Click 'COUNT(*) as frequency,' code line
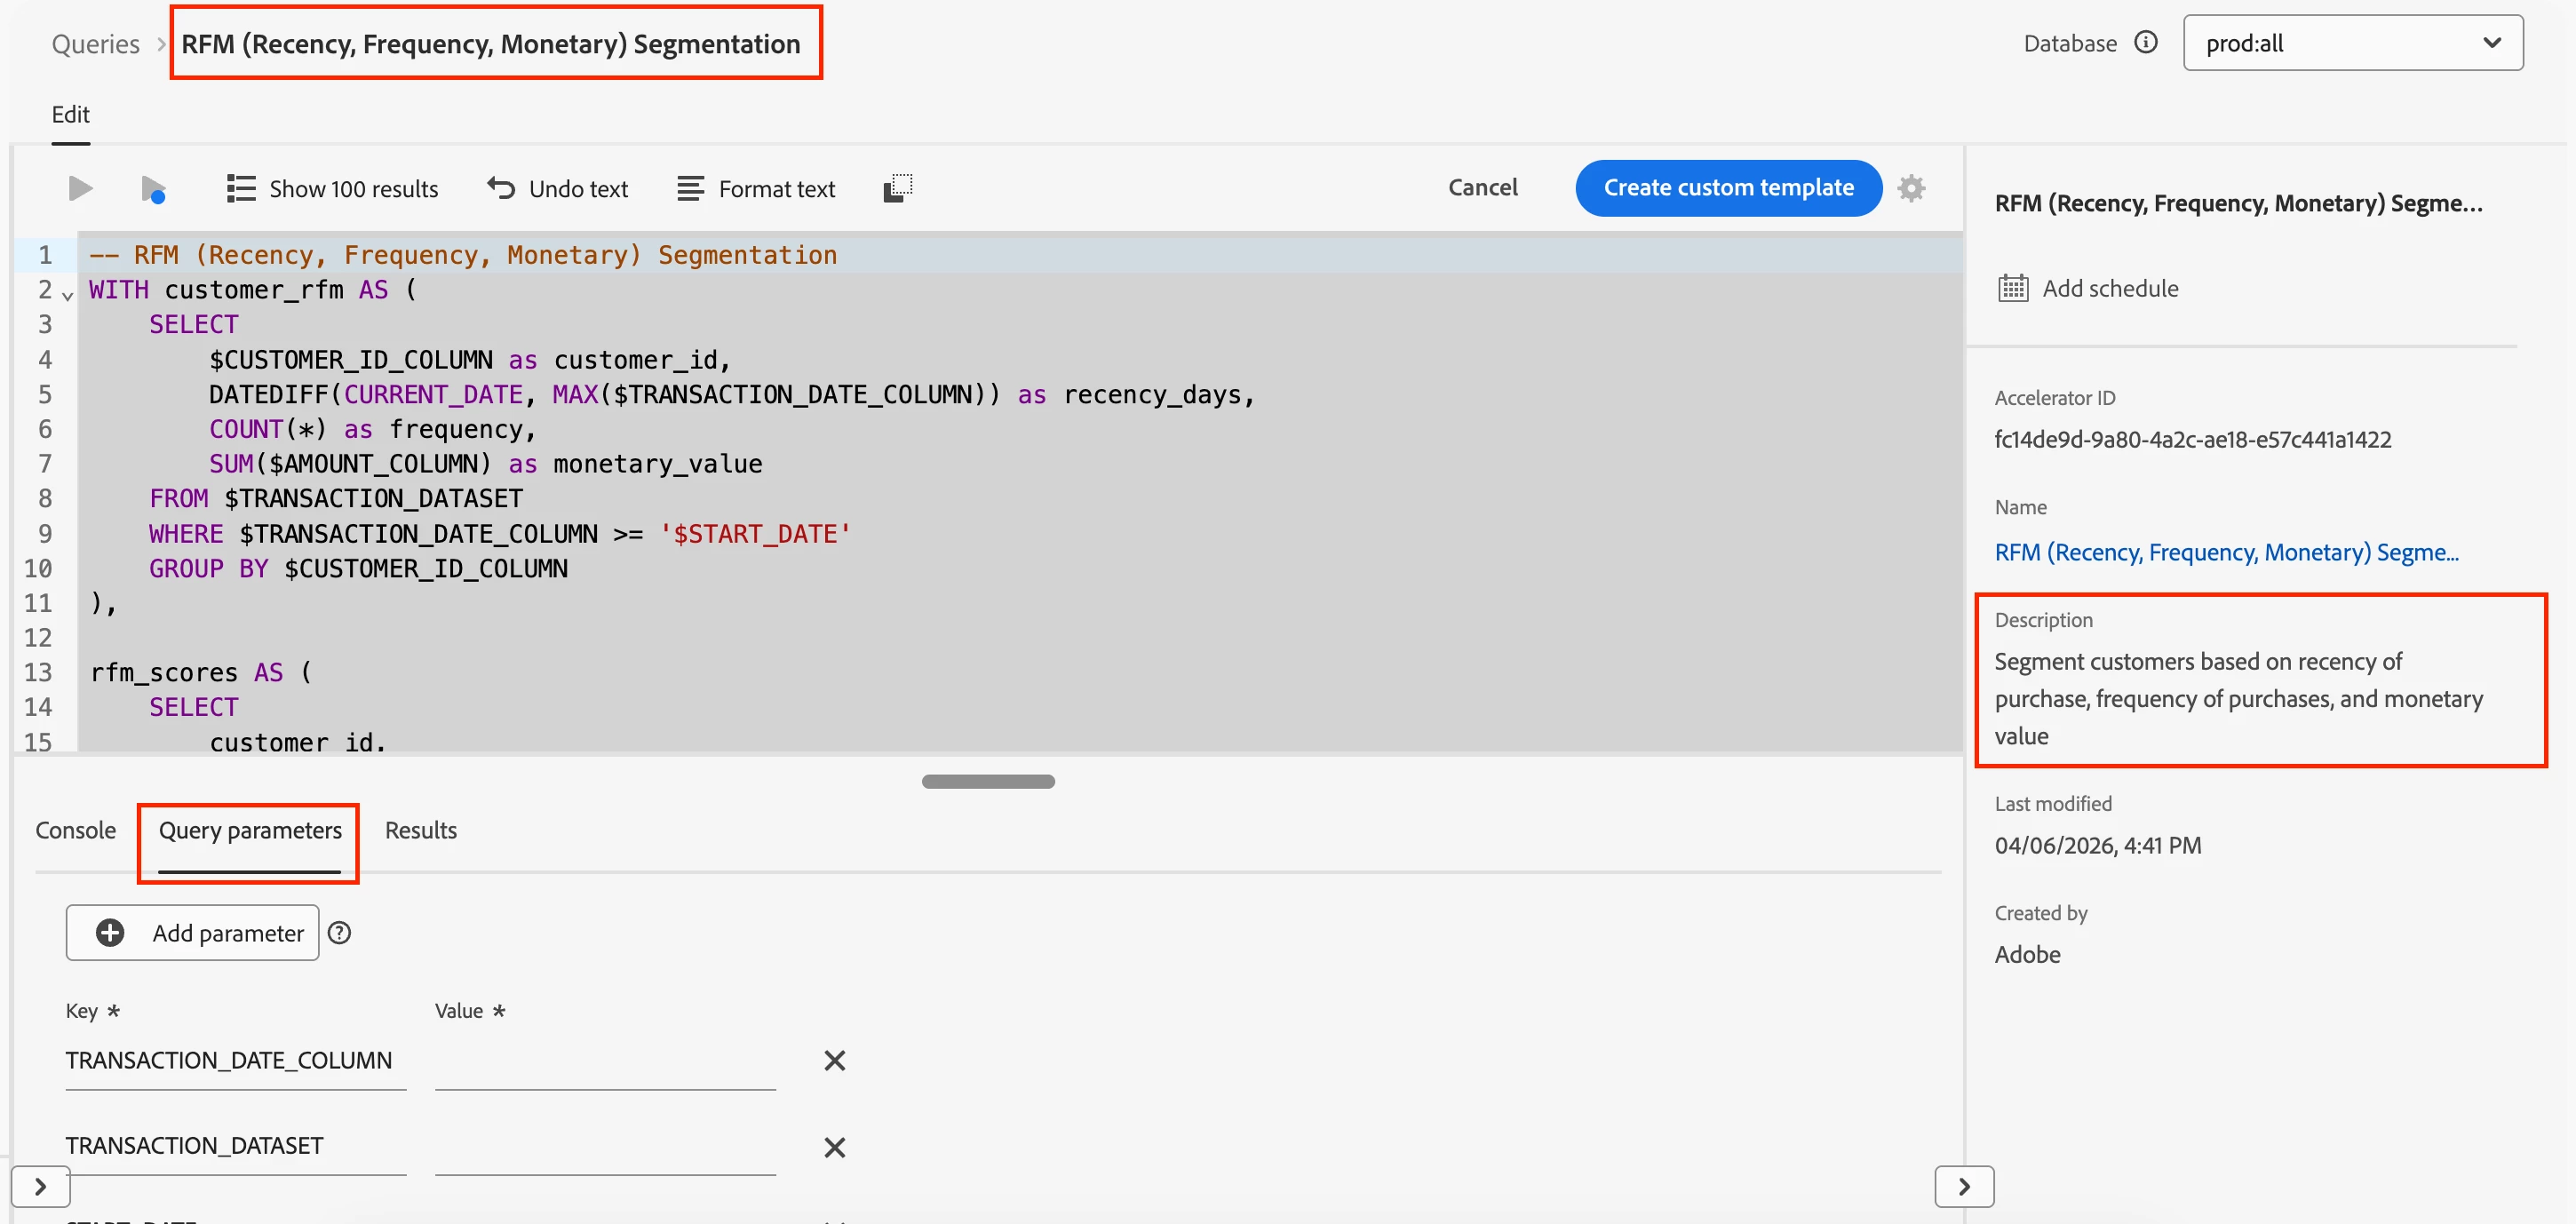The width and height of the screenshot is (2576, 1224). tap(373, 429)
